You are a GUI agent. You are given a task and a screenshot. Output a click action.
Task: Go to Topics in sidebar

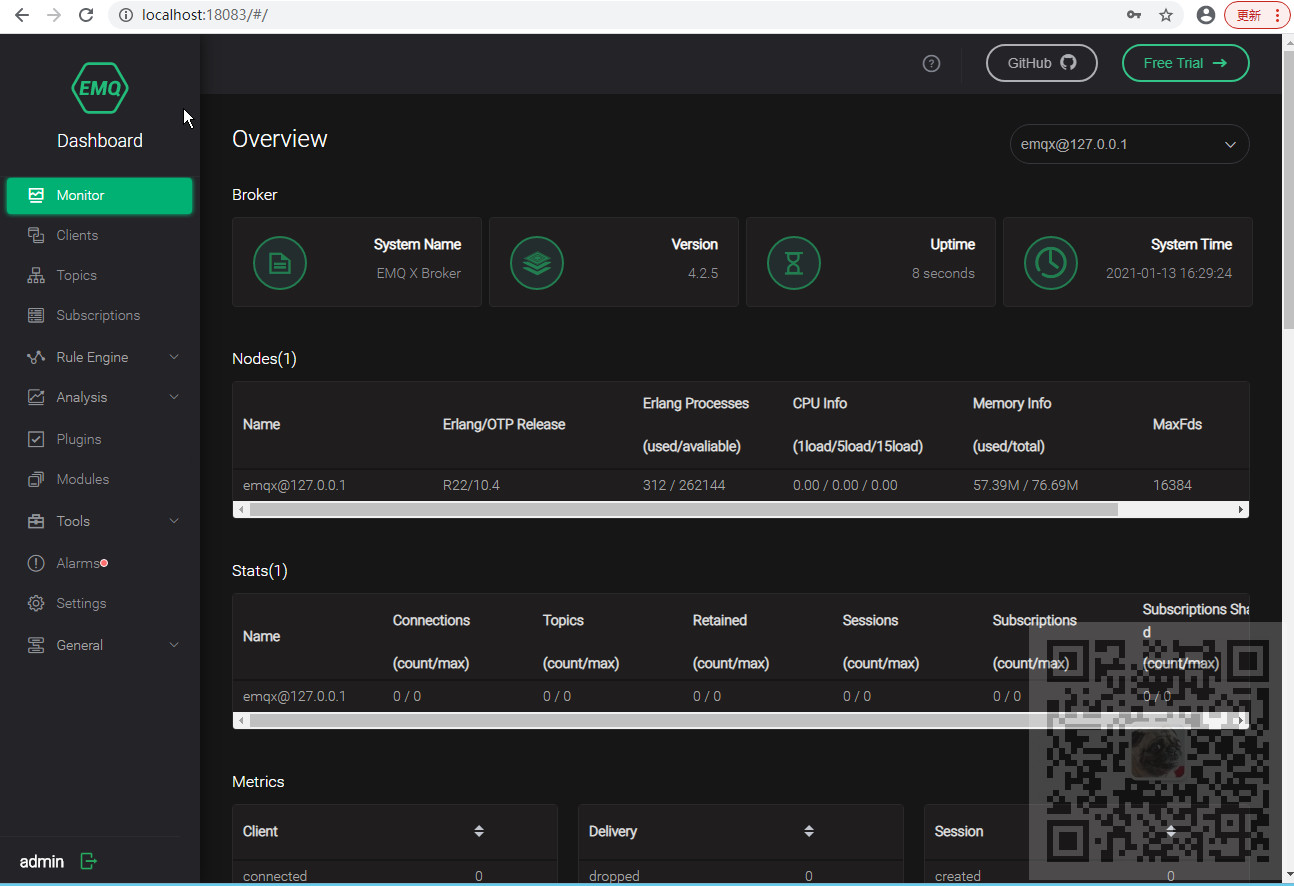pyautogui.click(x=100, y=275)
